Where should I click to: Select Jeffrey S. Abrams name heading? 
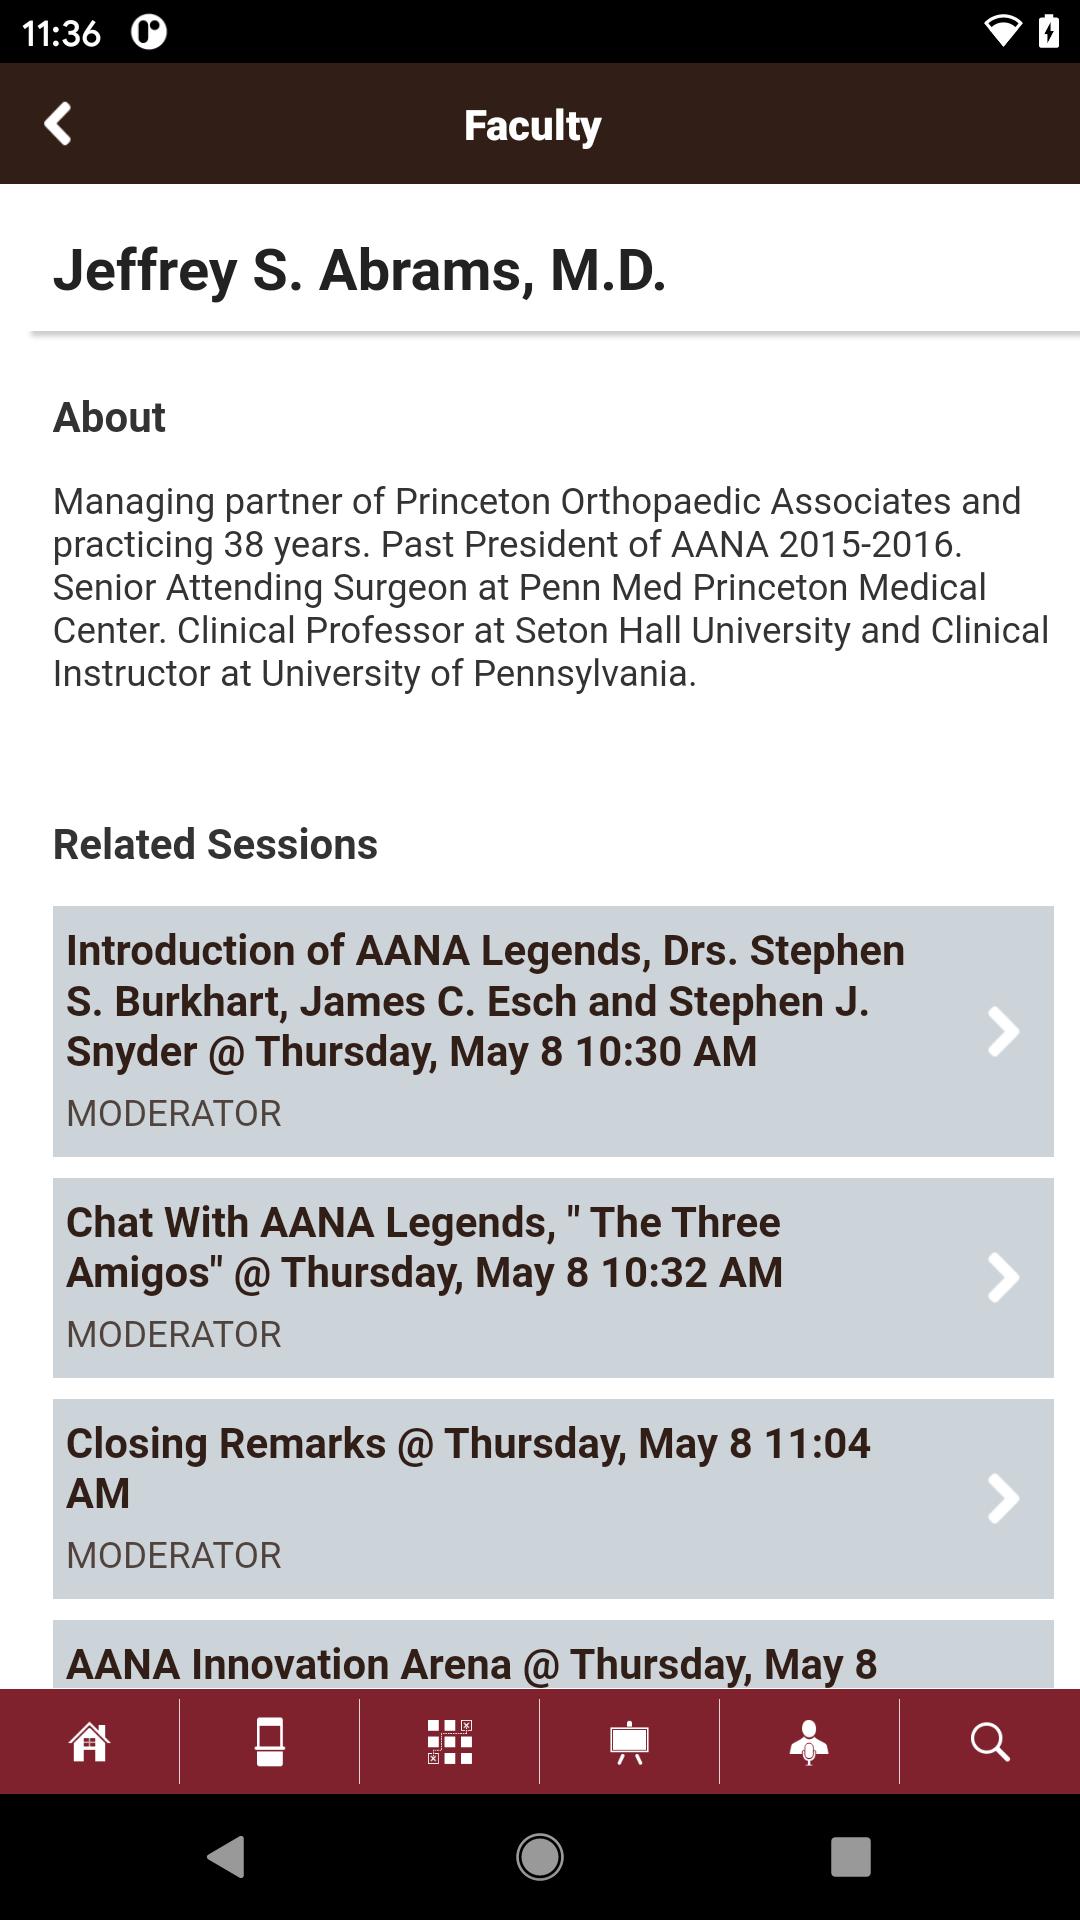click(x=360, y=270)
